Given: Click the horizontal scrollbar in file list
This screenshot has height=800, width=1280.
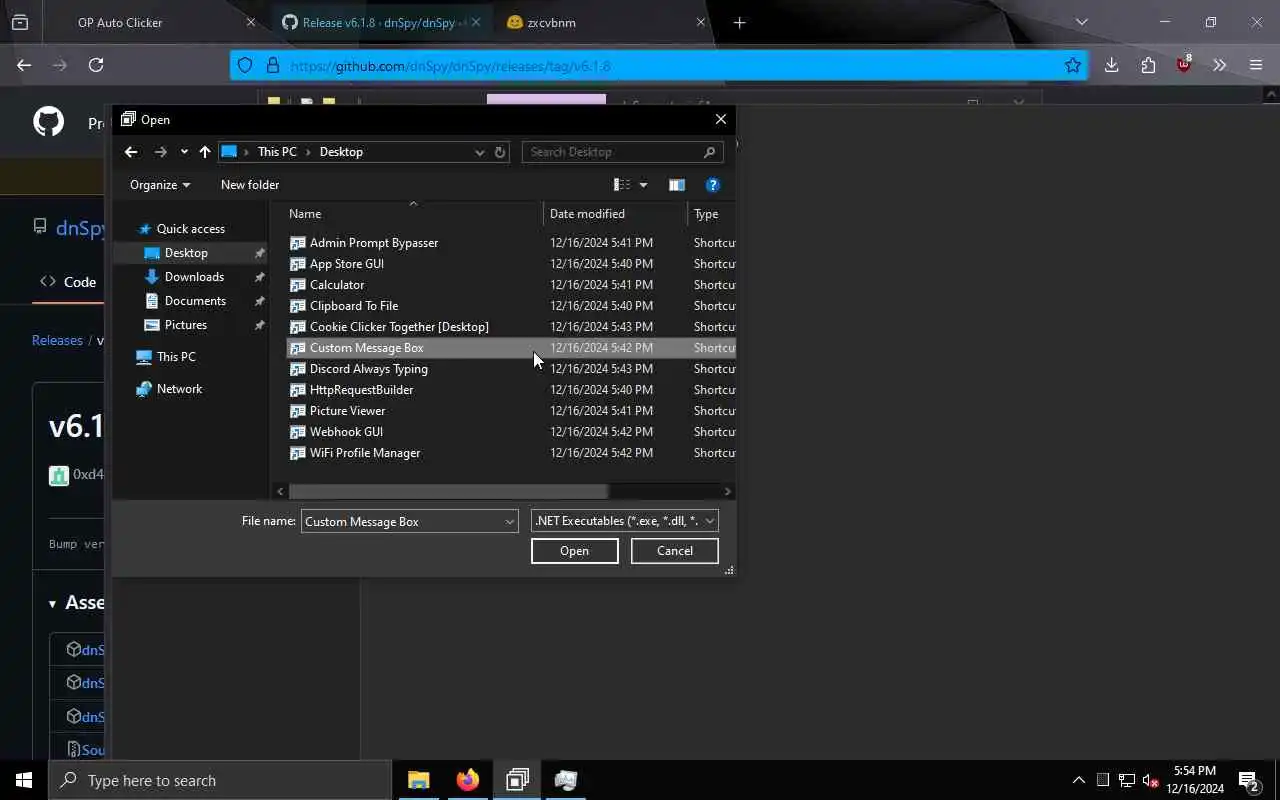Looking at the screenshot, I should (x=448, y=491).
